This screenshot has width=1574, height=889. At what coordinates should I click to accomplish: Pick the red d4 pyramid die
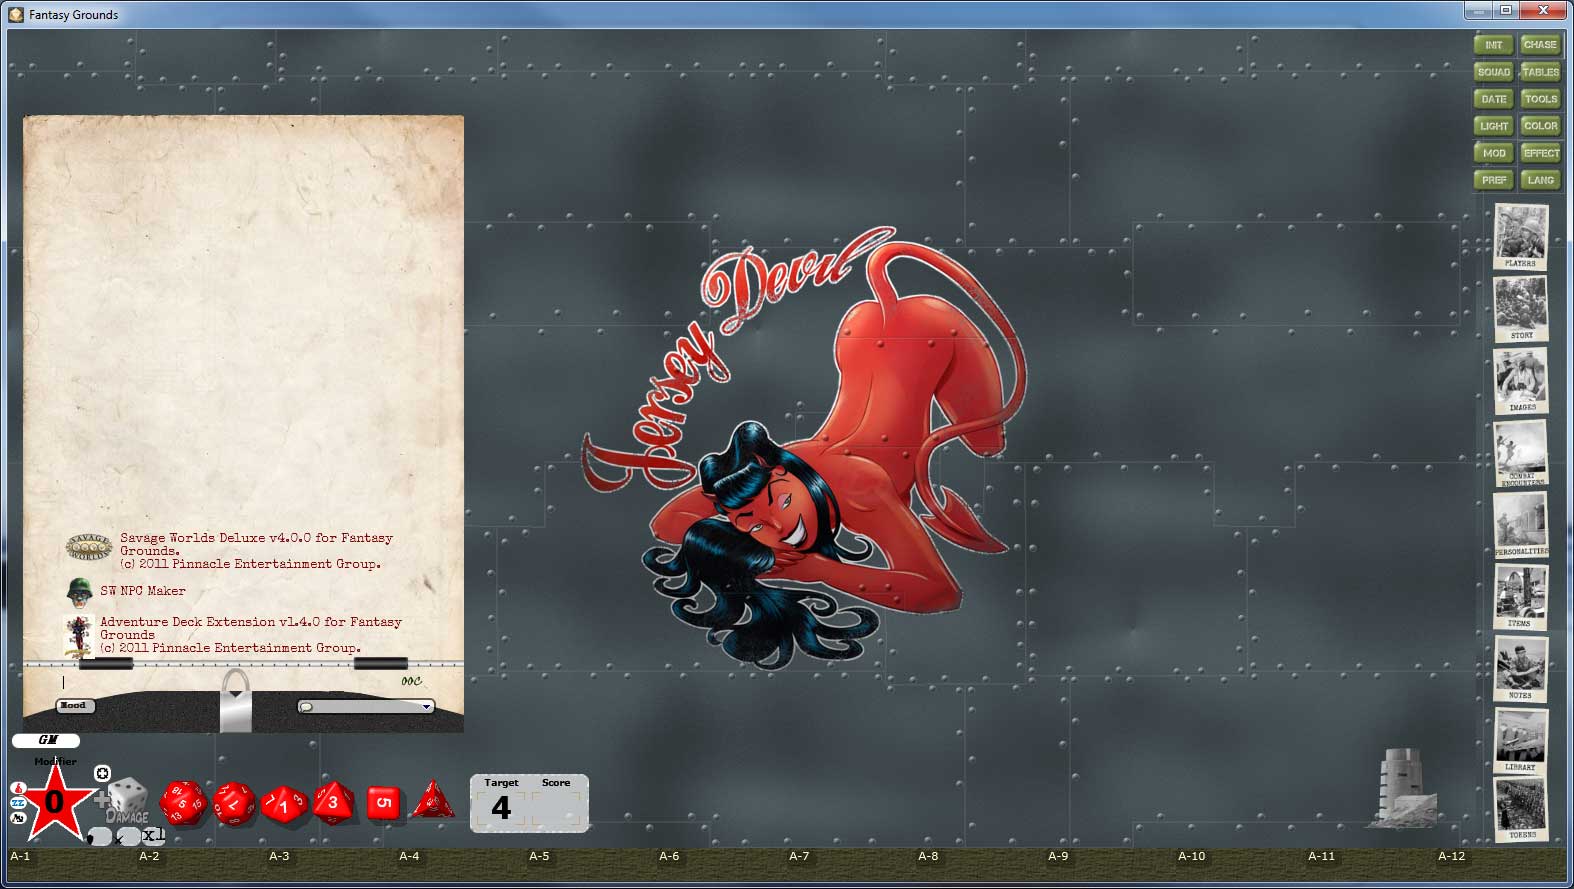(x=433, y=800)
